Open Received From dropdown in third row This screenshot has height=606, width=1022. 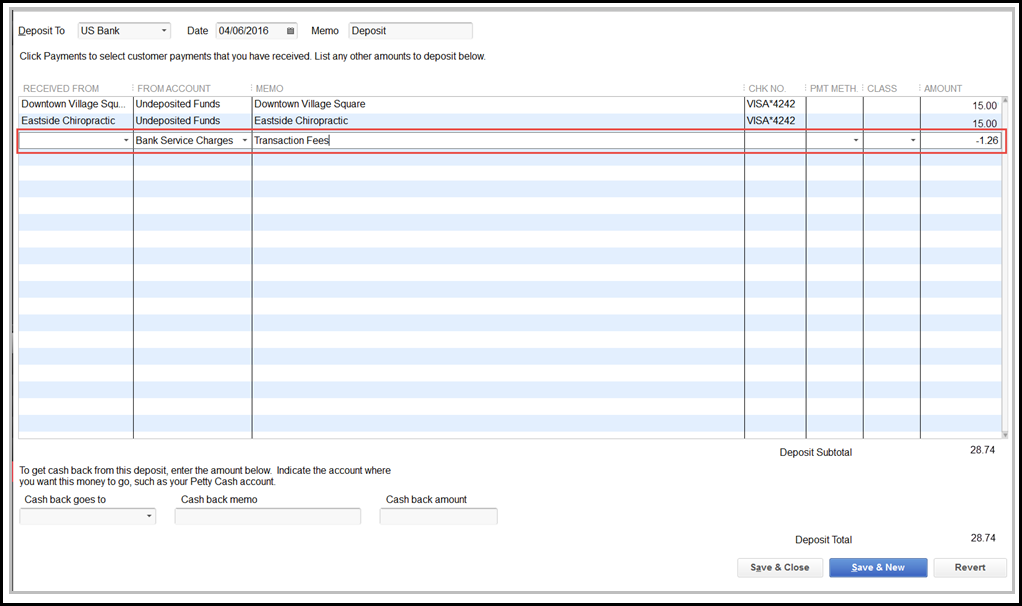point(126,141)
